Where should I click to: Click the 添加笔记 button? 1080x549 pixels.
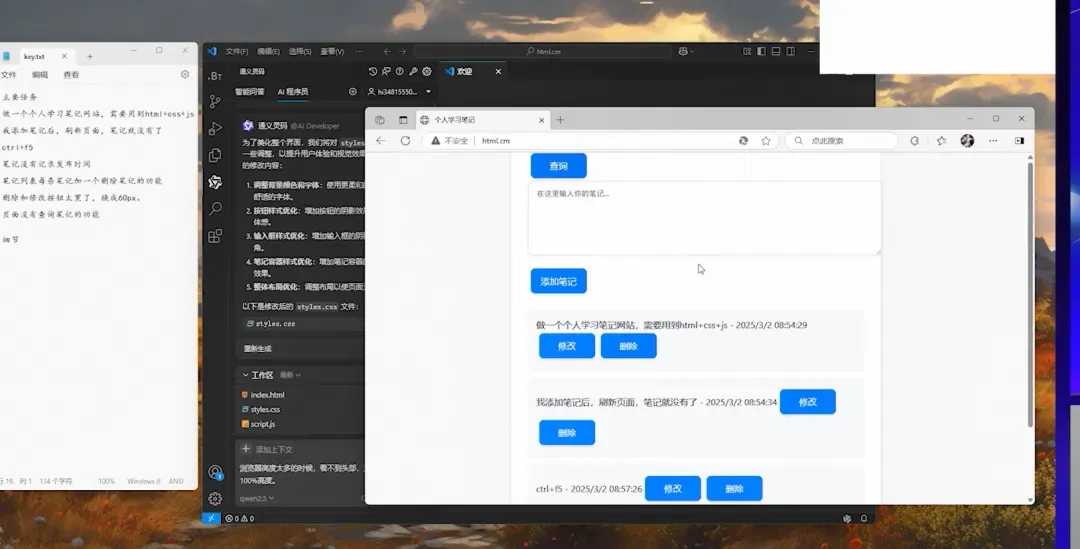tap(559, 281)
